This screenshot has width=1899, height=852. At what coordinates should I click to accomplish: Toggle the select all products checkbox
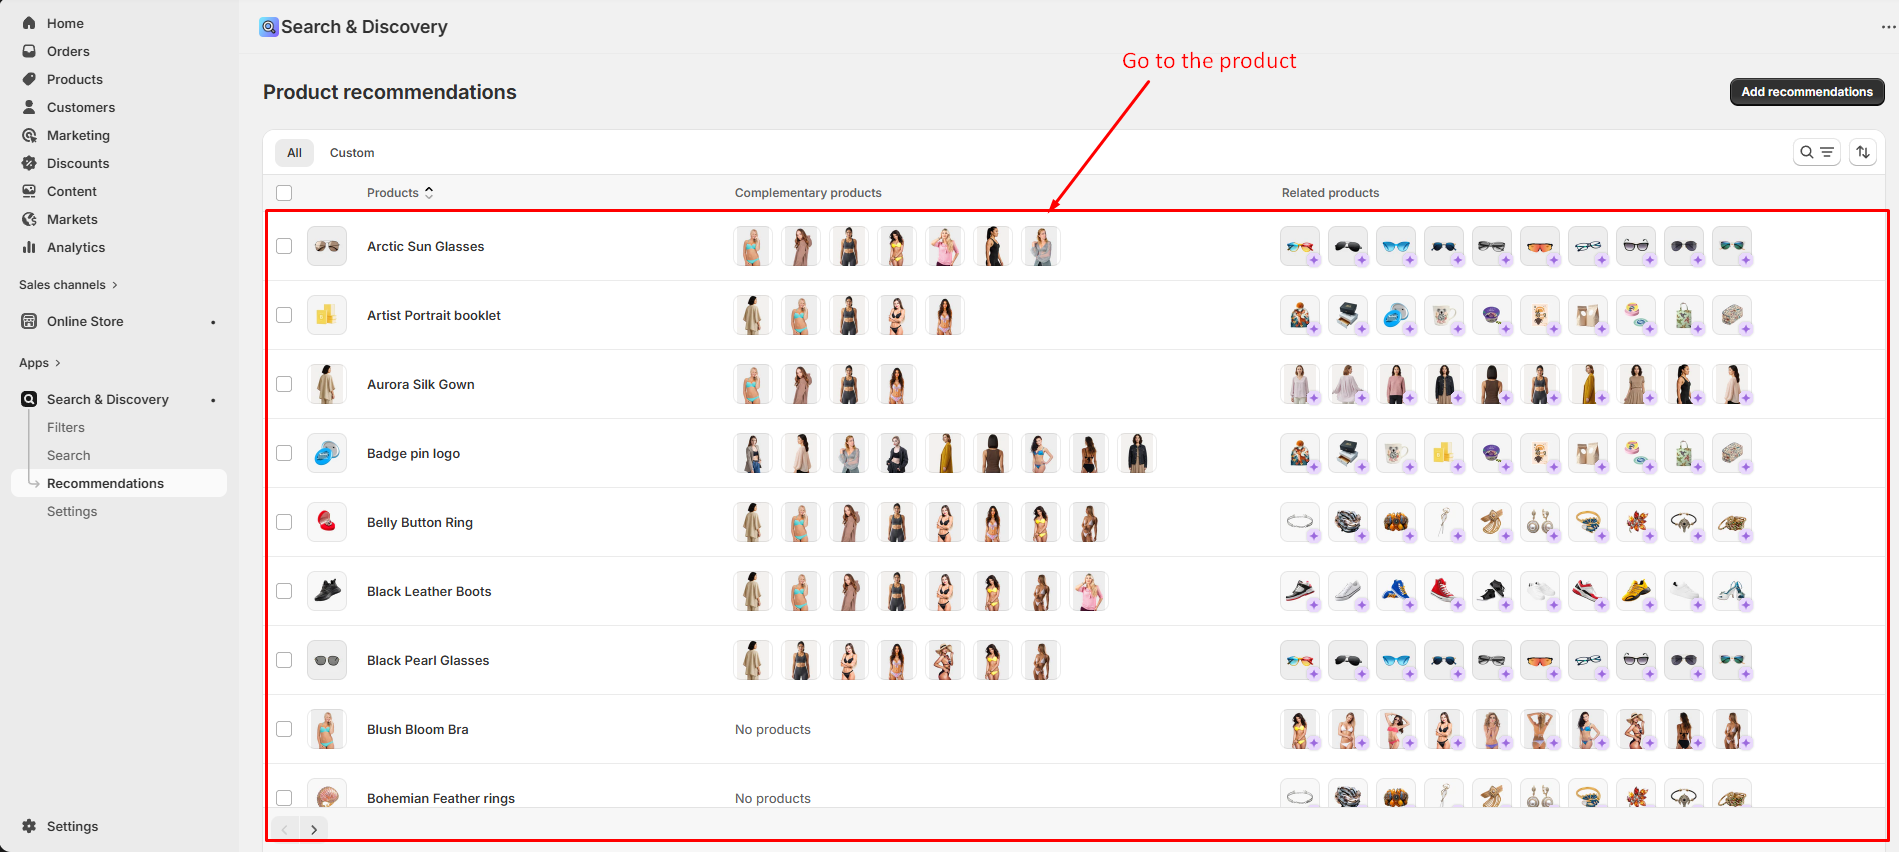coord(284,193)
